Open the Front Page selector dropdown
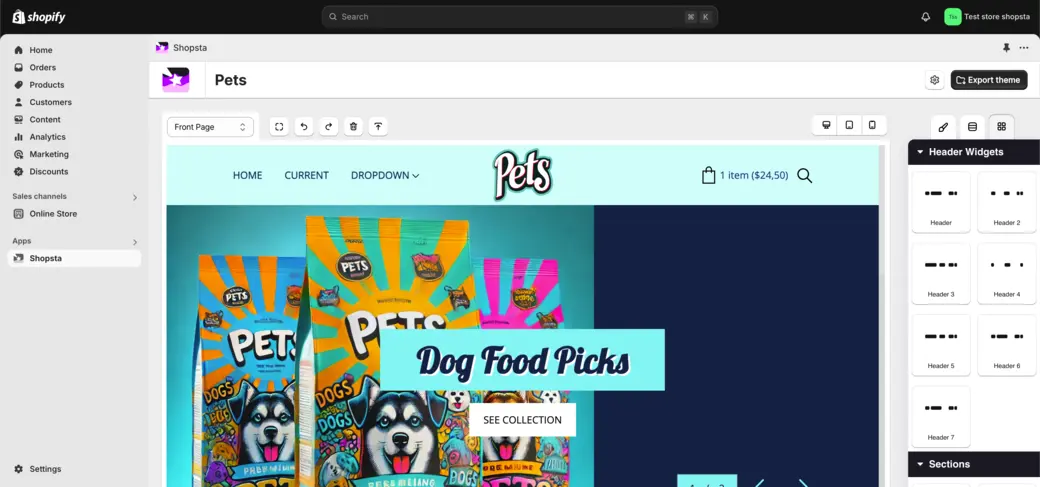Viewport: 1040px width, 487px height. tap(210, 127)
